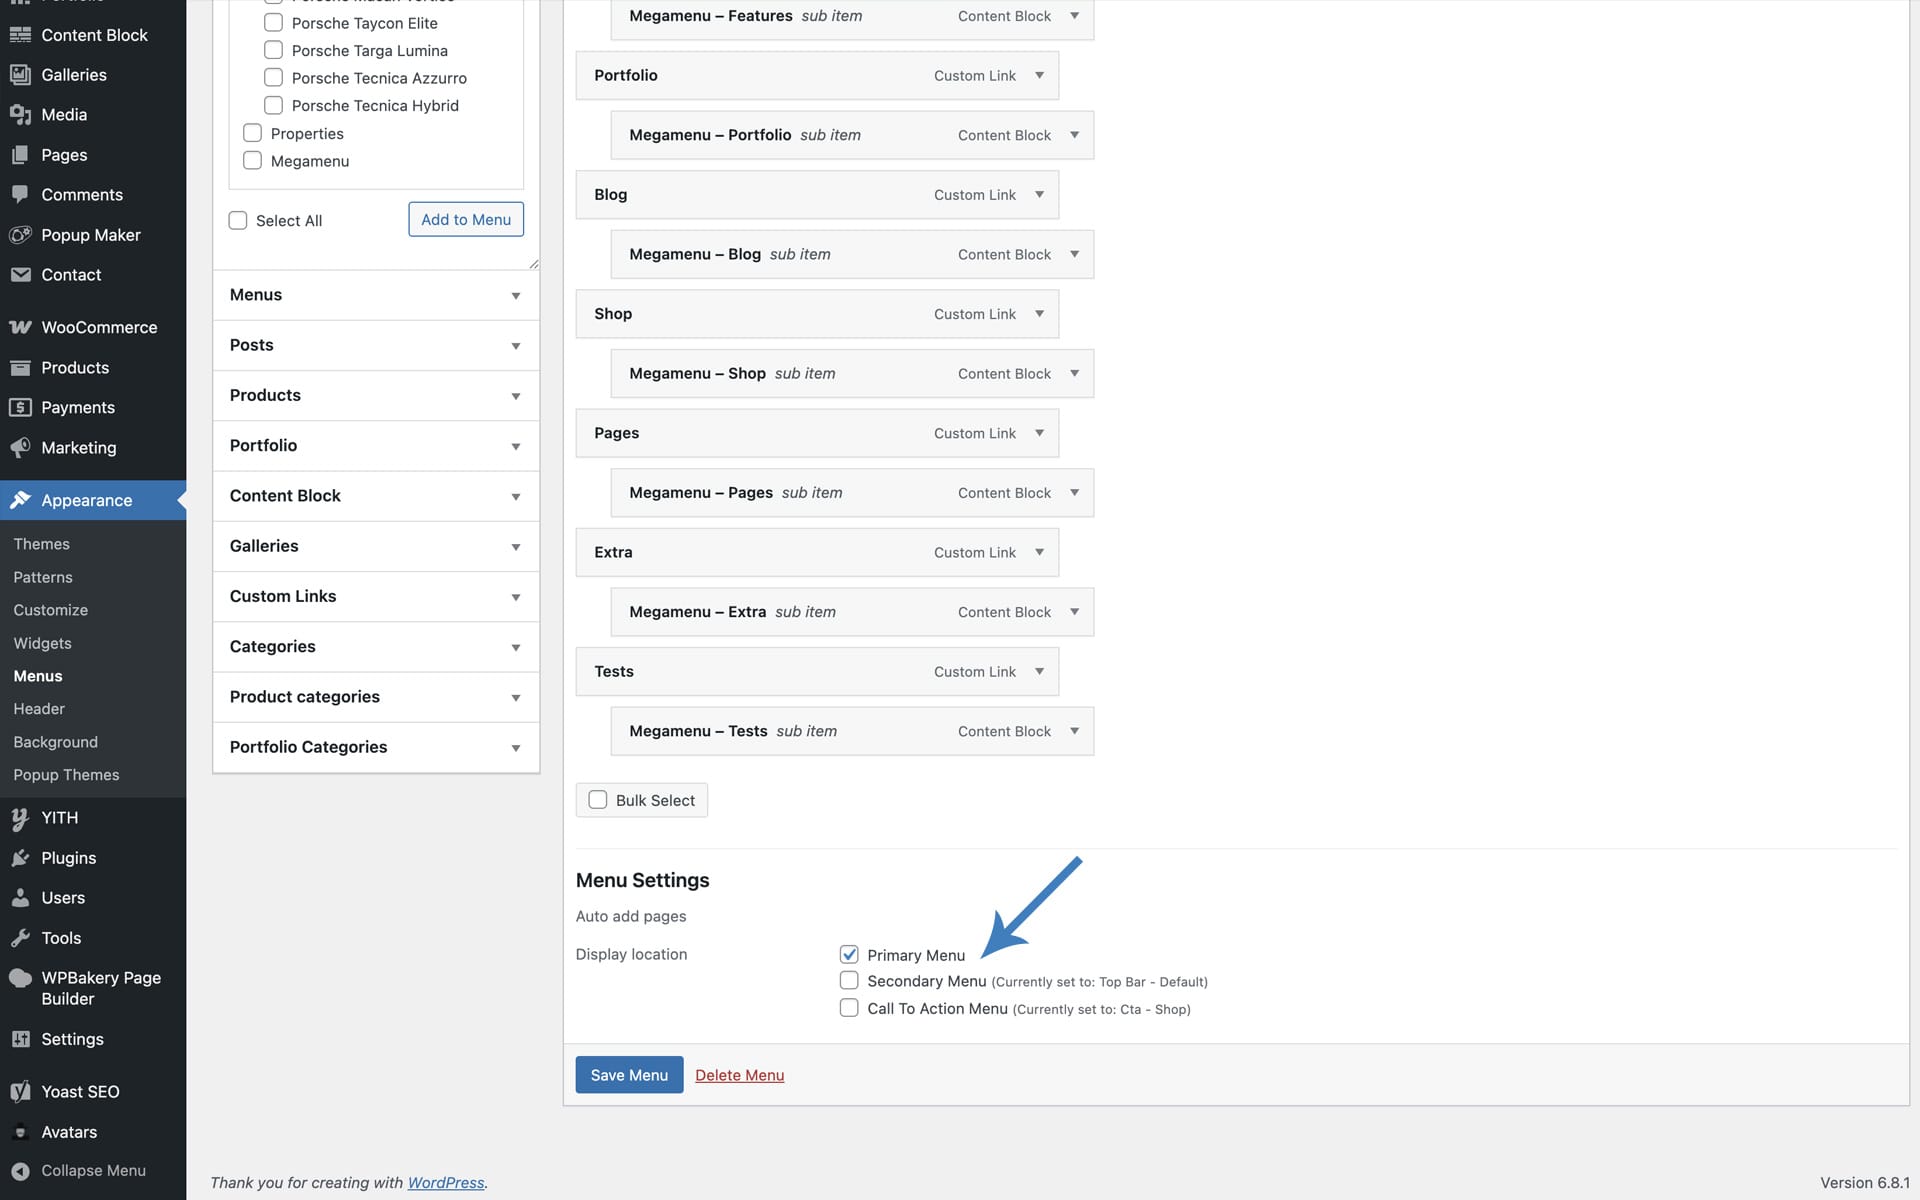
Task: Uncheck the Primary Menu display location
Action: coord(849,954)
